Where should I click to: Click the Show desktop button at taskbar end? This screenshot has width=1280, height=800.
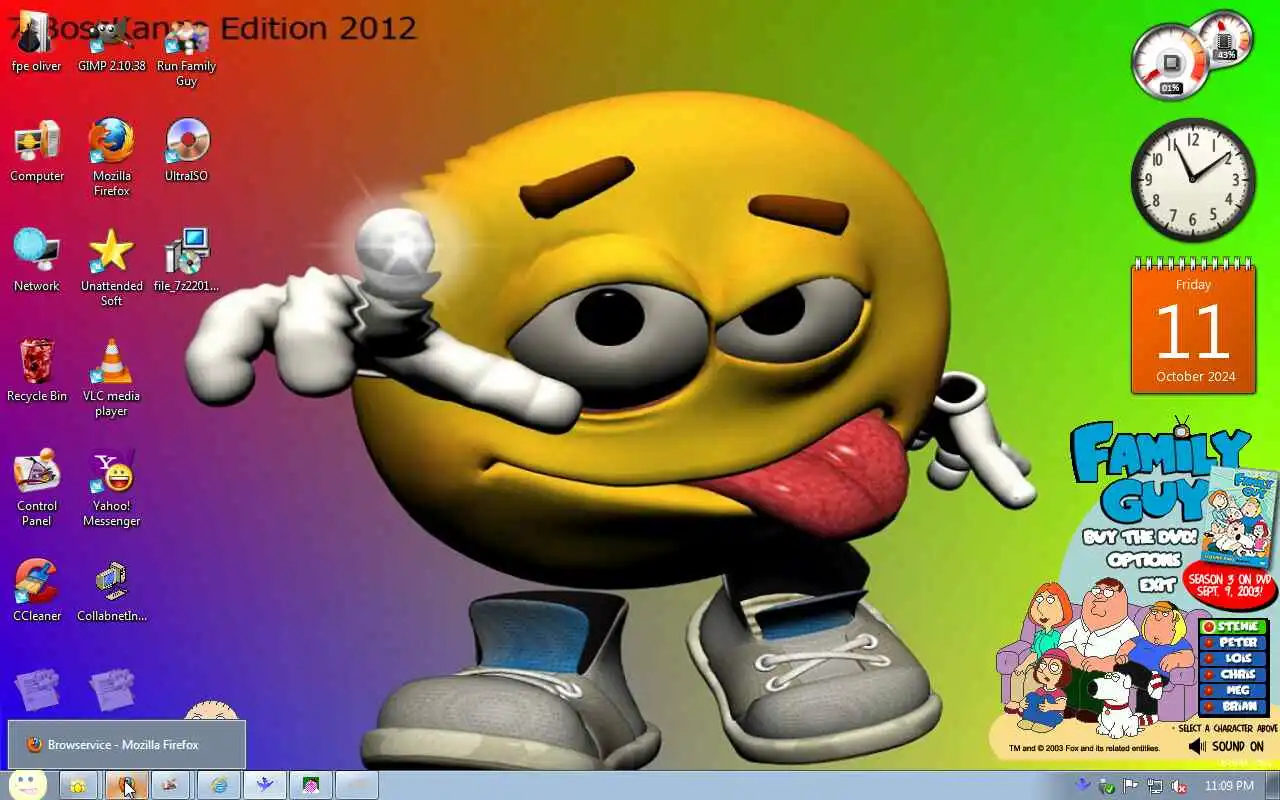point(1272,786)
